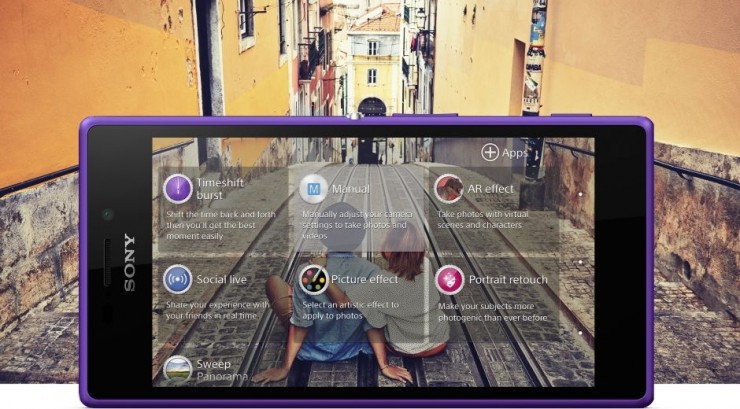Select the 'Manual' mode title
Viewport: 740px width, 409px height.
(350, 188)
